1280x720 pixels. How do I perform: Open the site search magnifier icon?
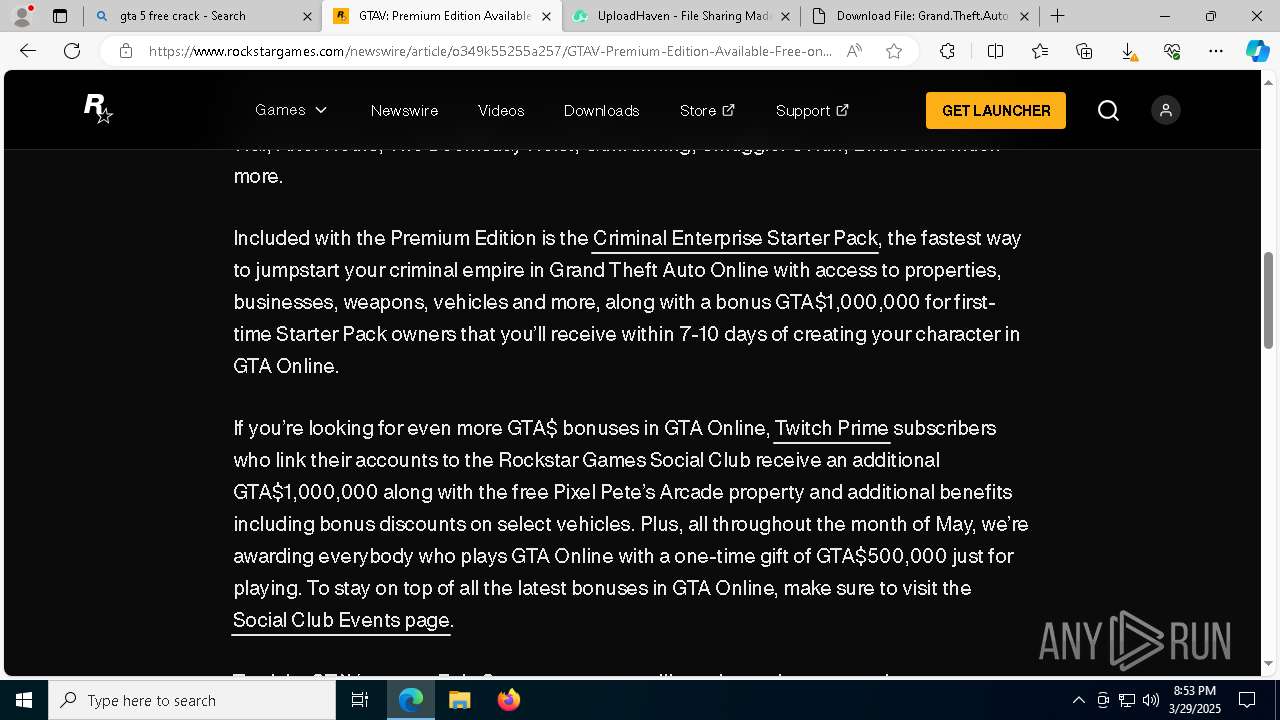pyautogui.click(x=1108, y=110)
